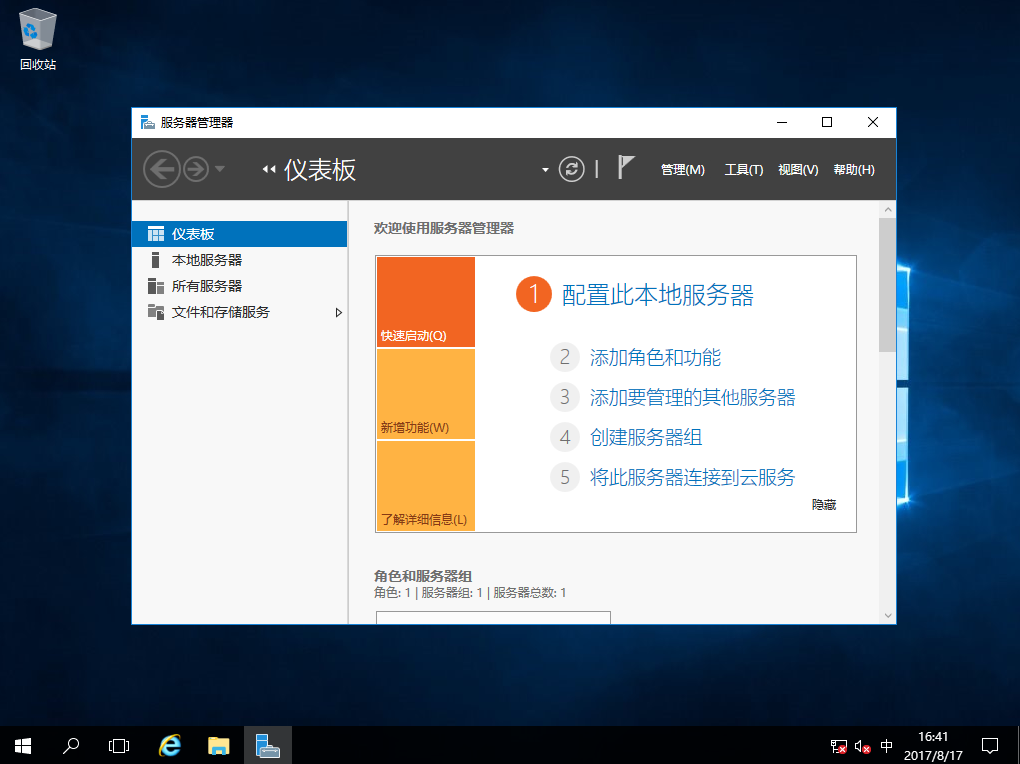This screenshot has height=764, width=1020.
Task: Click the step 3 circle
Action: [565, 397]
